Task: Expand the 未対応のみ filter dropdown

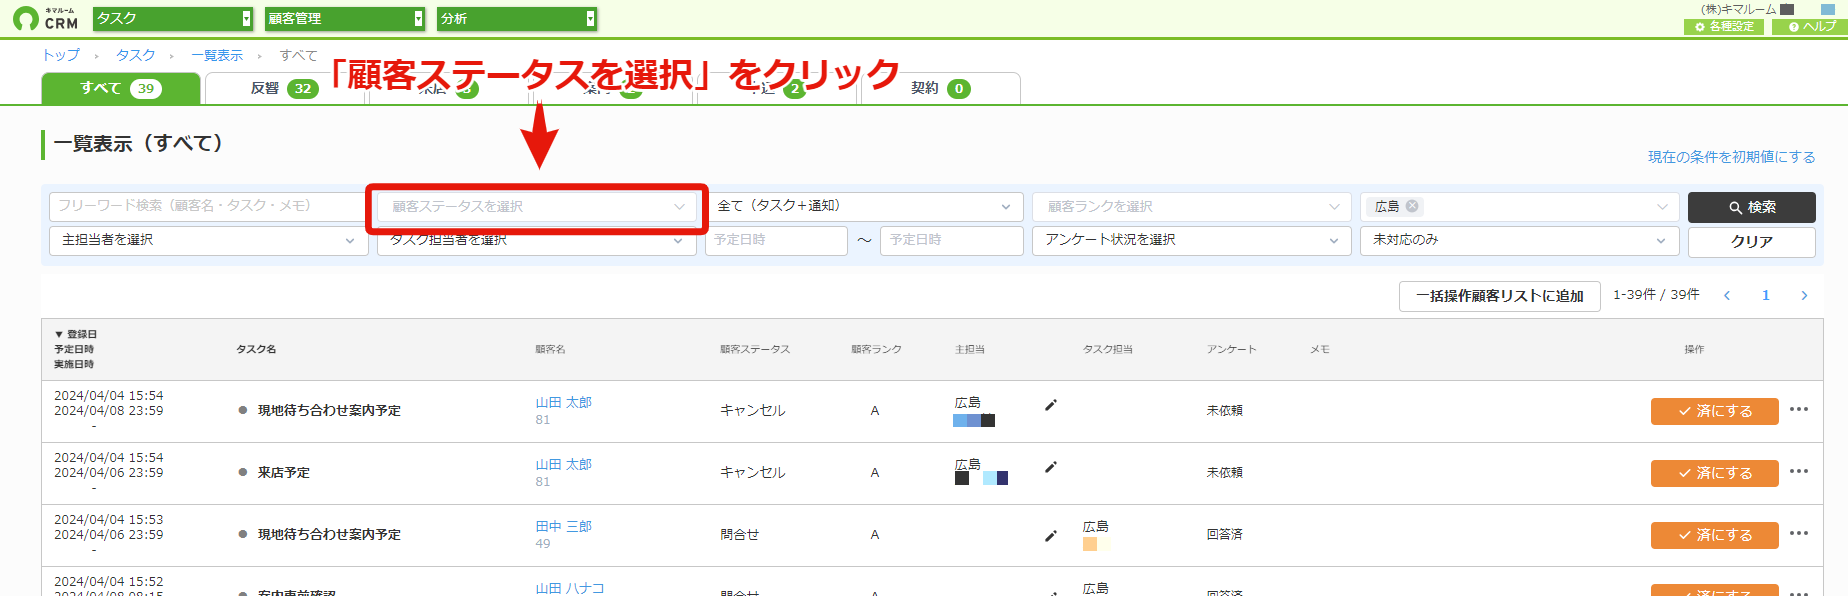Action: (1517, 240)
